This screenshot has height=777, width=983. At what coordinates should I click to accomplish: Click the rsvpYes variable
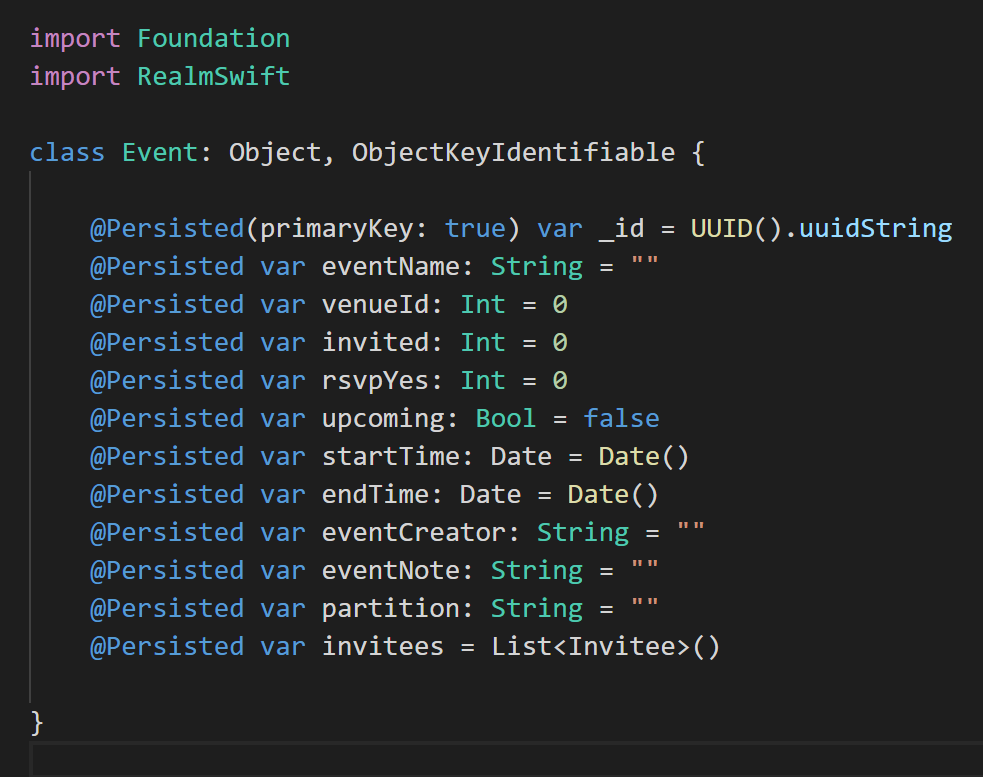pos(382,381)
